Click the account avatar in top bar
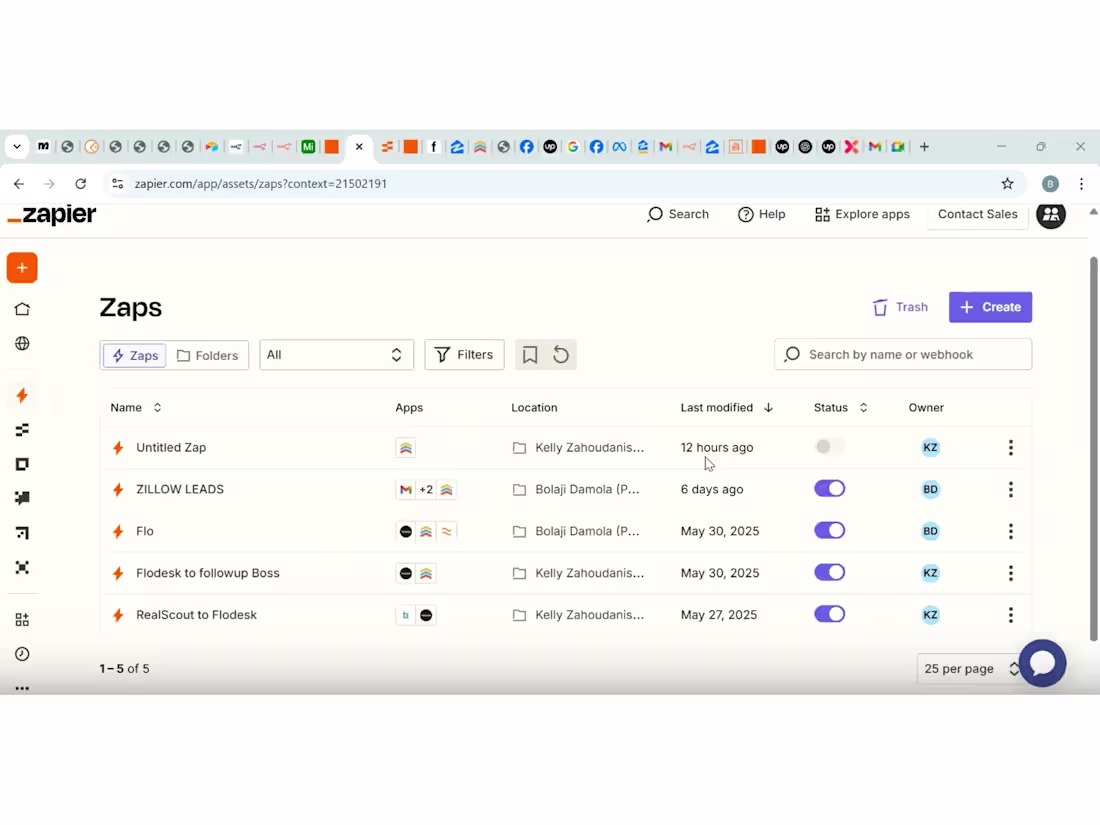Screen dimensions: 1100x825 [1051, 215]
